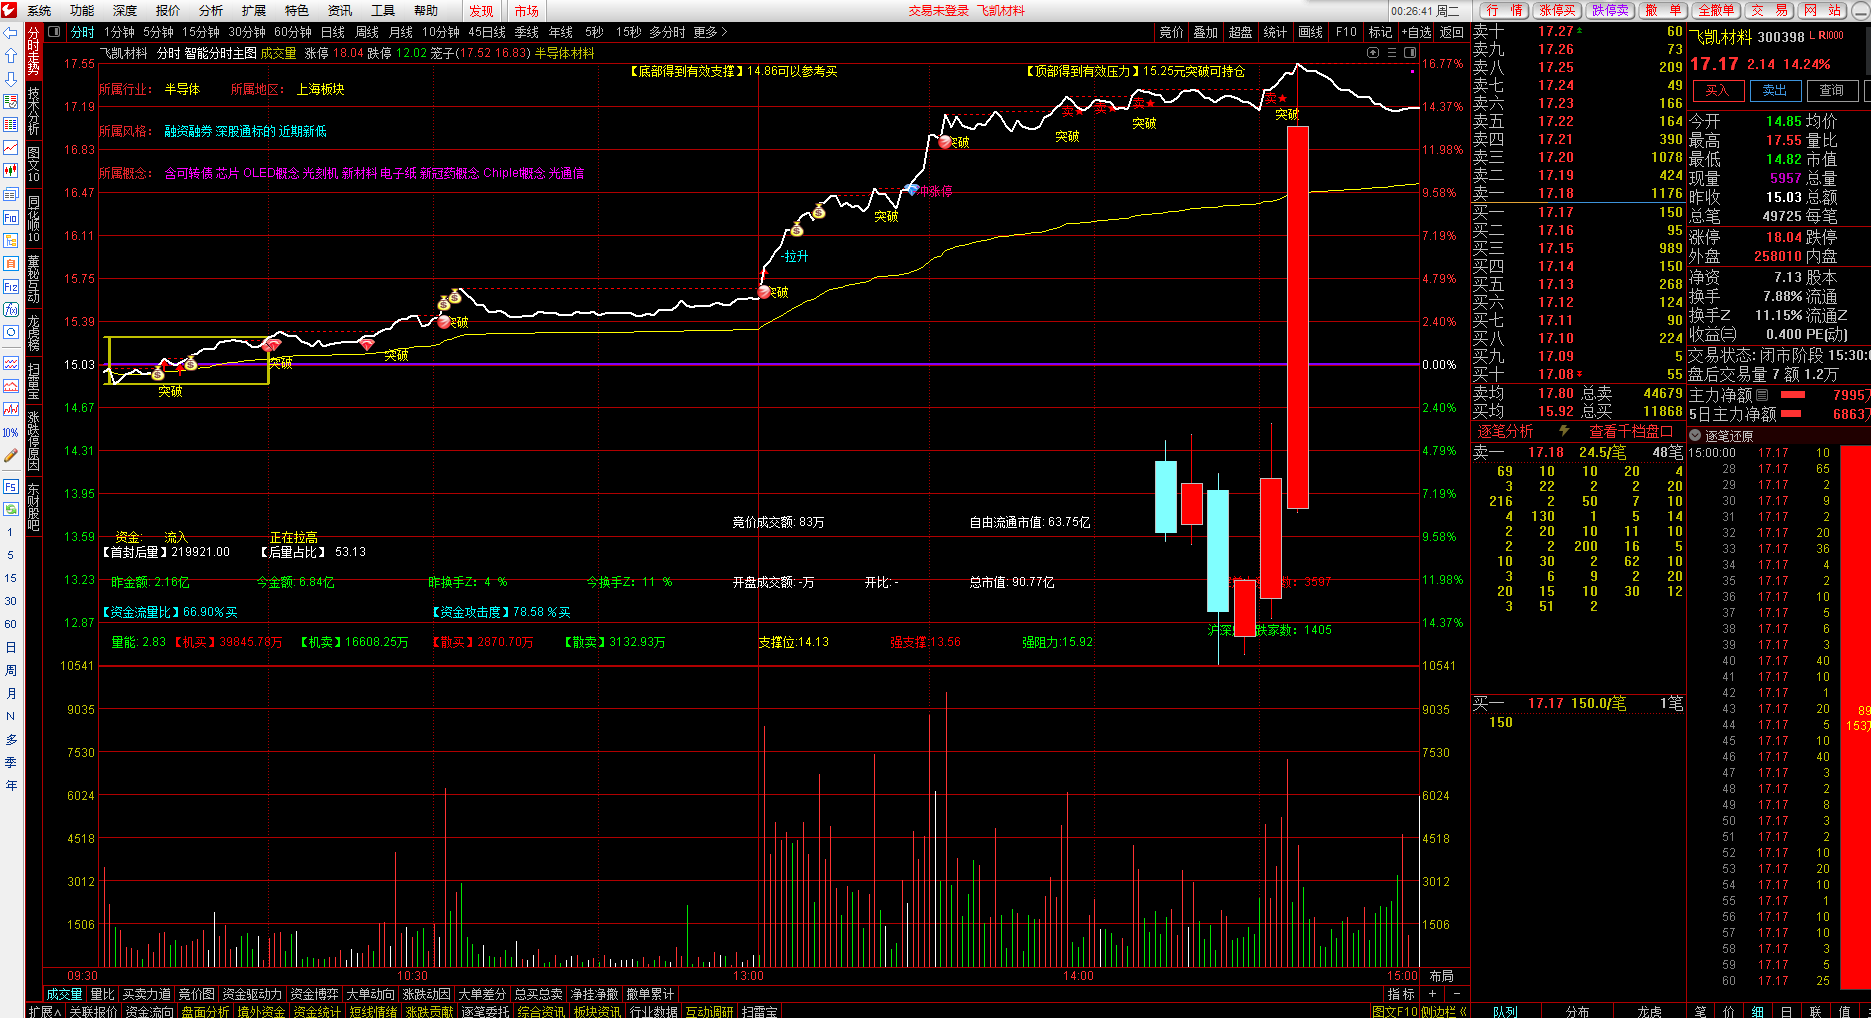The width and height of the screenshot is (1871, 1018).
Task: Click the f(x) formula icon
Action: (x=11, y=309)
